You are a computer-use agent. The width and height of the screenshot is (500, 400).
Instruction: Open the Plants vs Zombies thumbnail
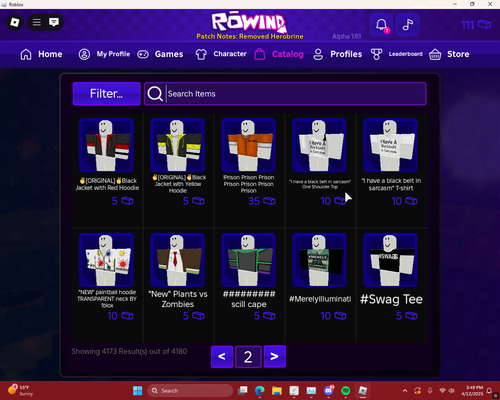pos(177,260)
